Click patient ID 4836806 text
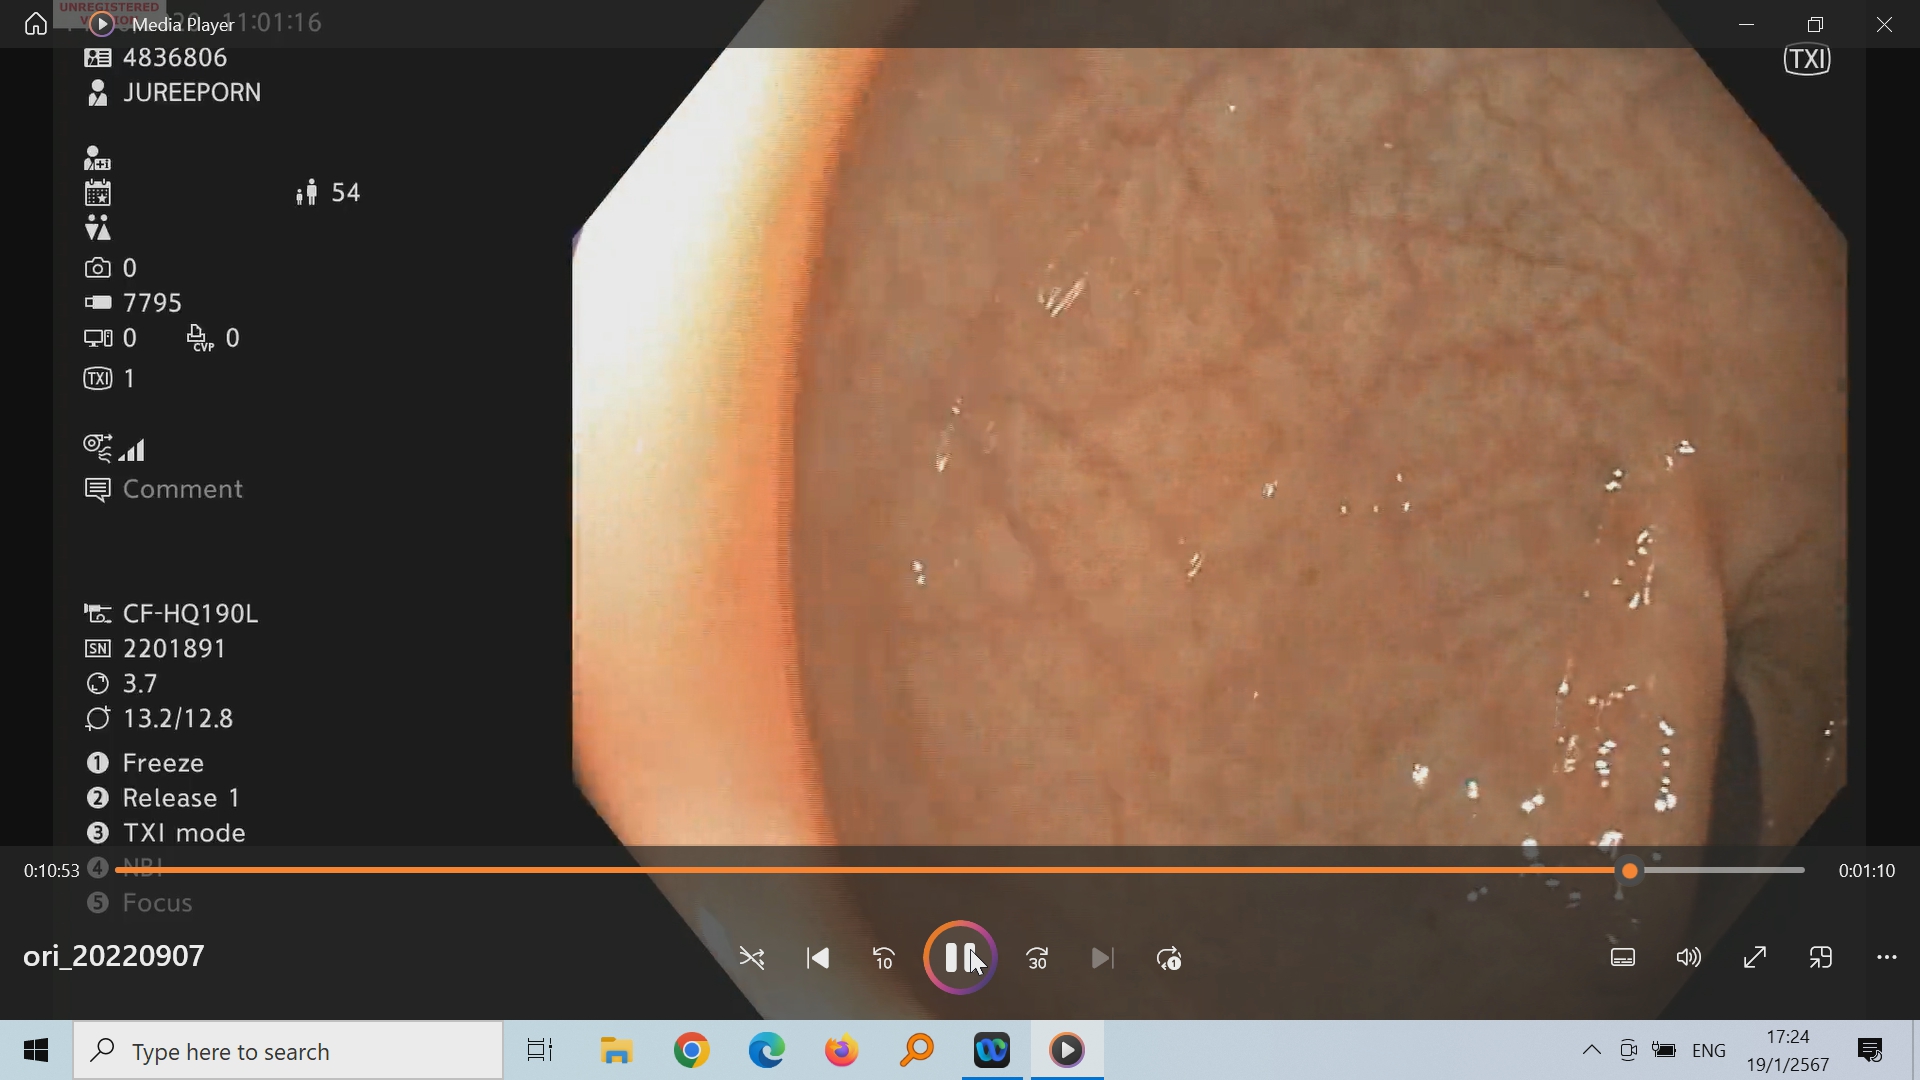This screenshot has height=1080, width=1920. coord(175,58)
